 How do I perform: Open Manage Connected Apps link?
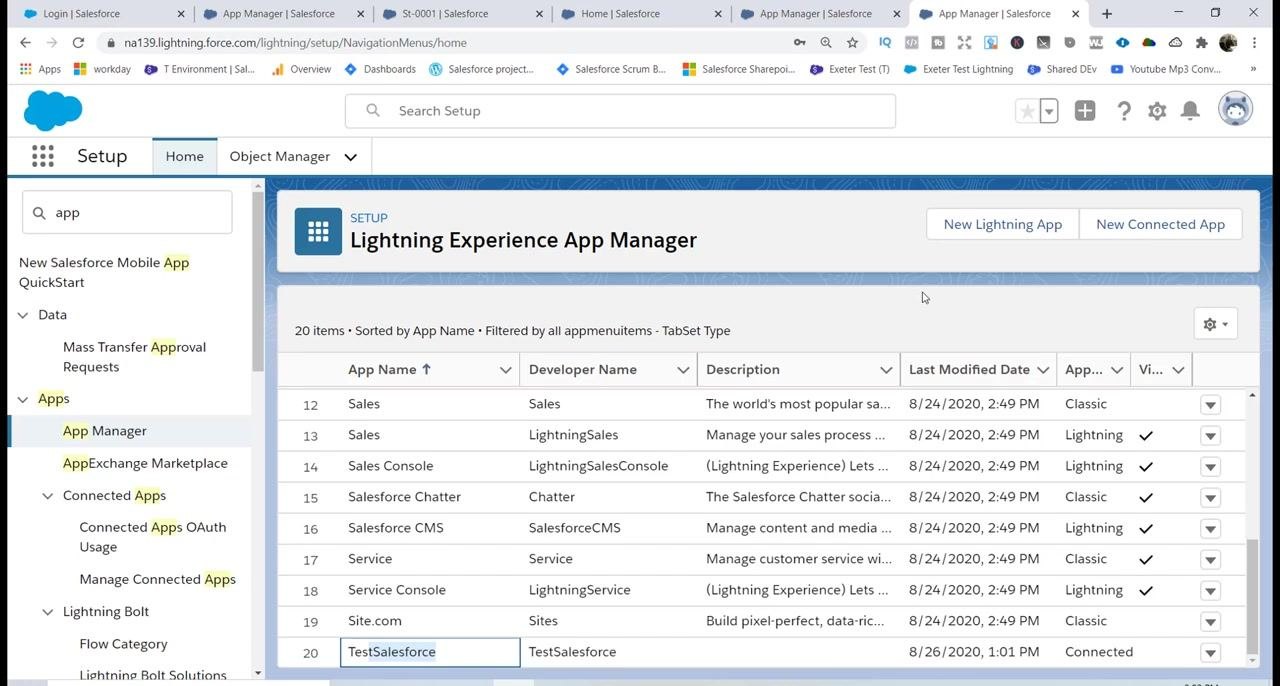coord(157,579)
